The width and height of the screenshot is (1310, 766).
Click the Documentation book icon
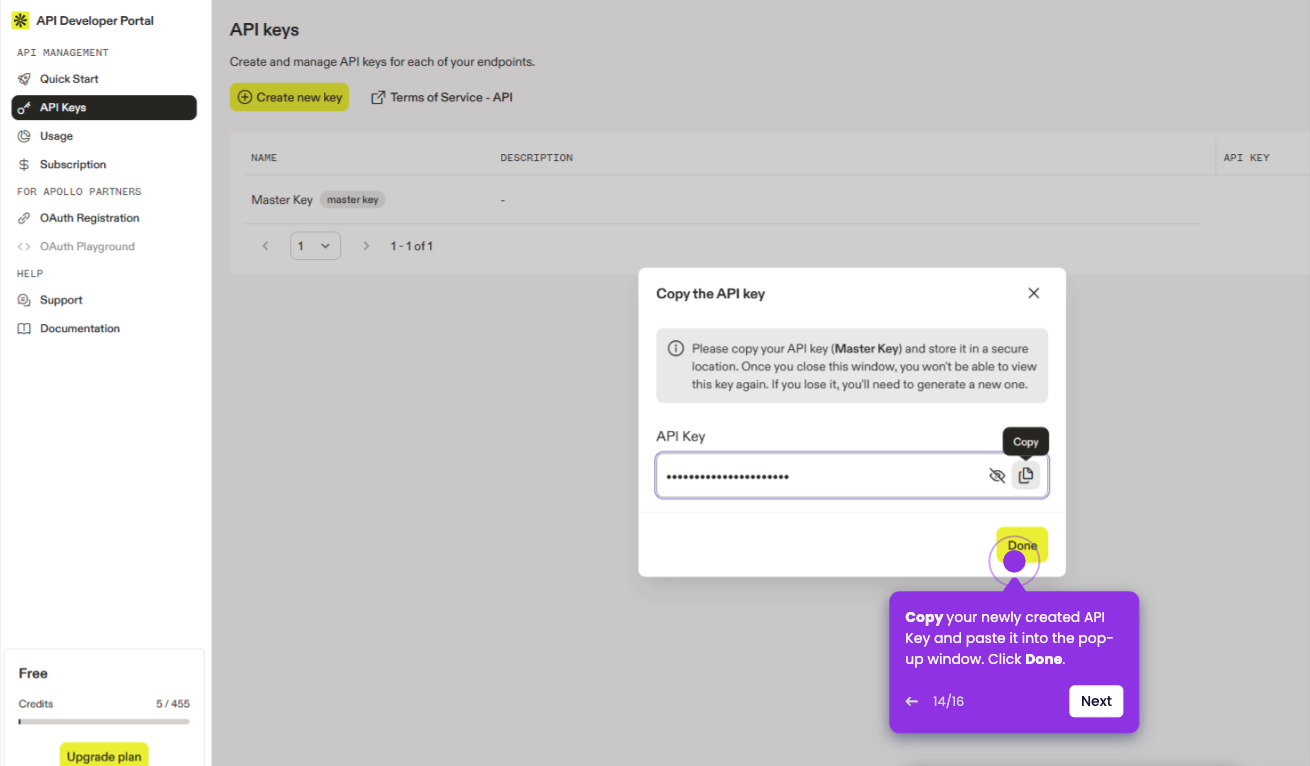coord(24,329)
